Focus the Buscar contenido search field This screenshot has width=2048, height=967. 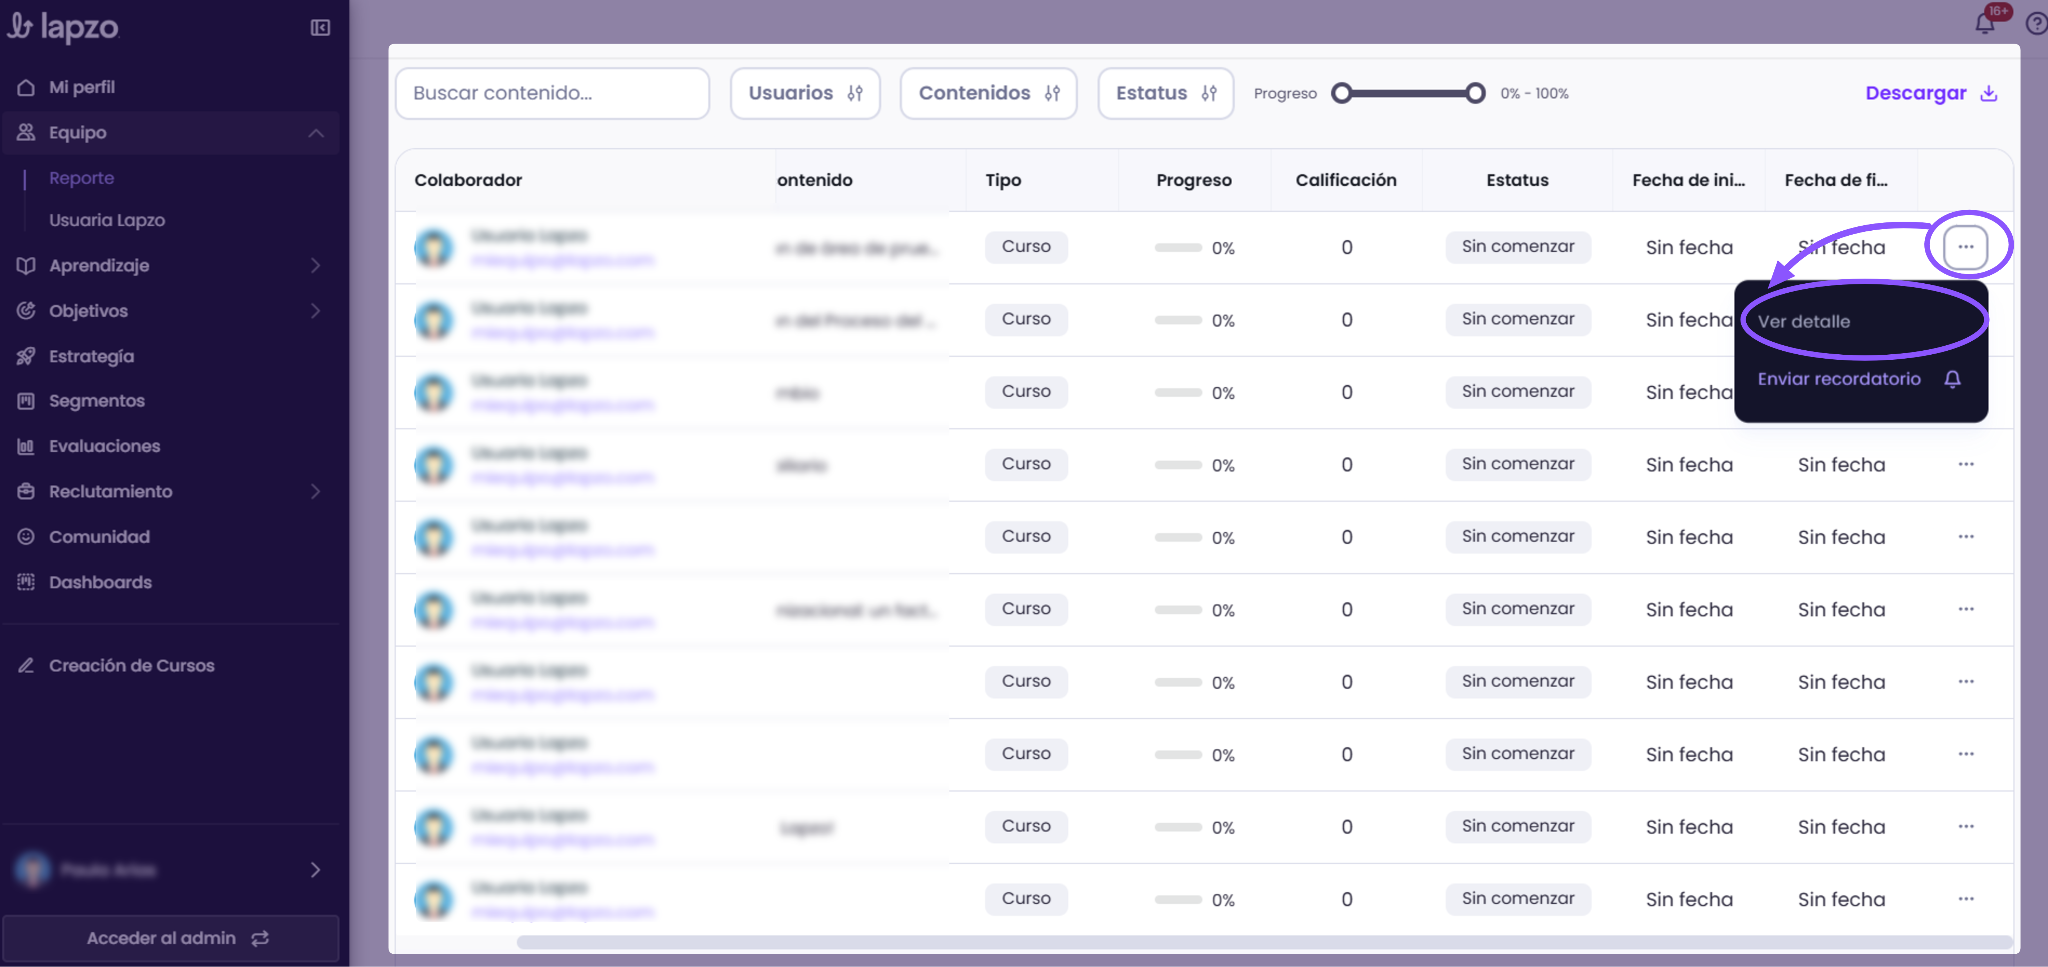click(552, 93)
